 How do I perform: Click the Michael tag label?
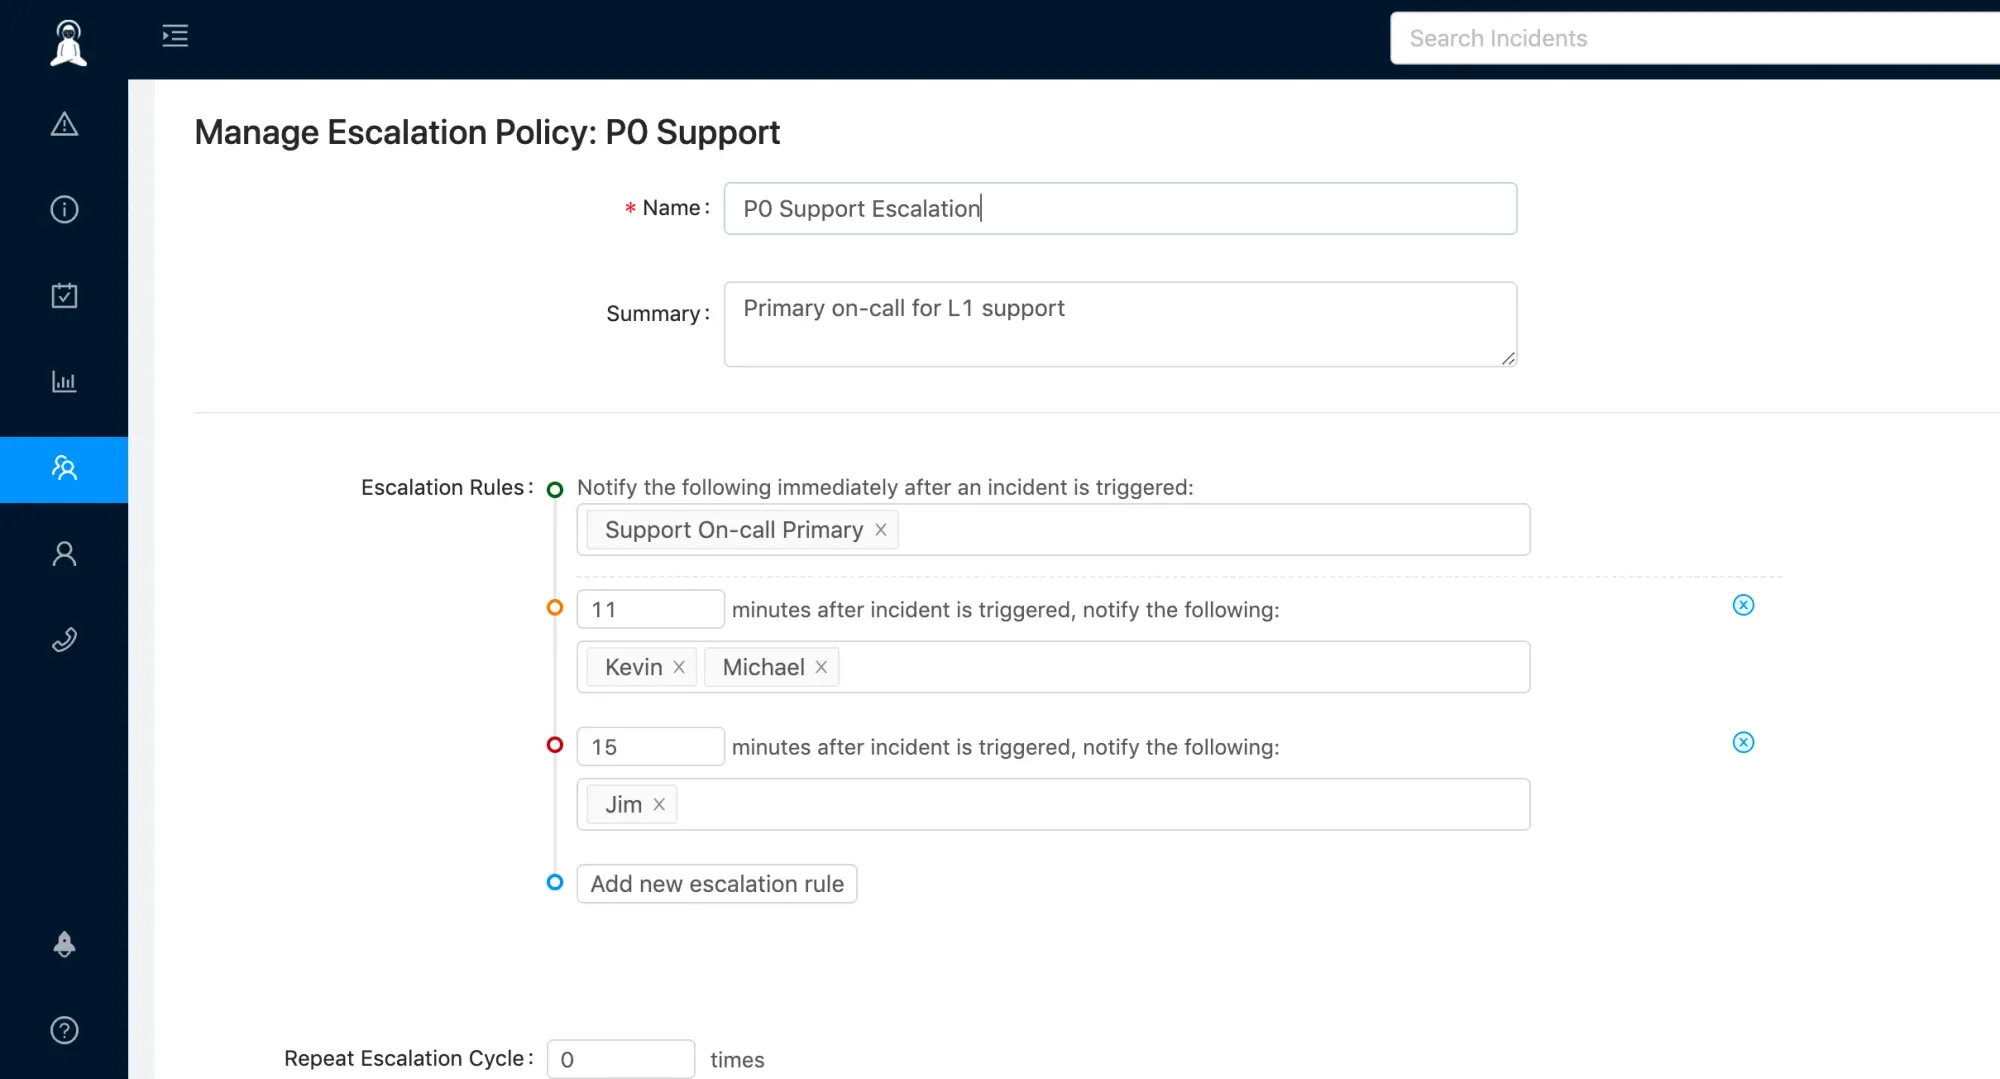click(763, 667)
